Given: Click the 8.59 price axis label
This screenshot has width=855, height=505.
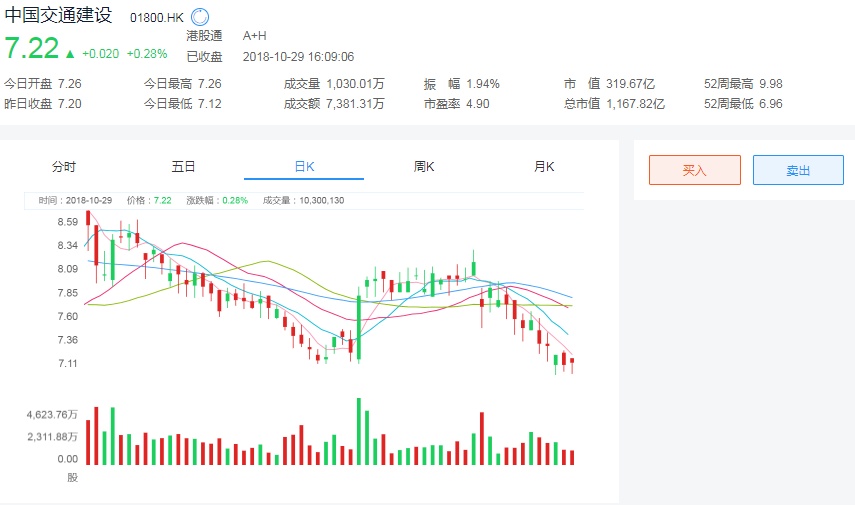Looking at the screenshot, I should tap(68, 222).
